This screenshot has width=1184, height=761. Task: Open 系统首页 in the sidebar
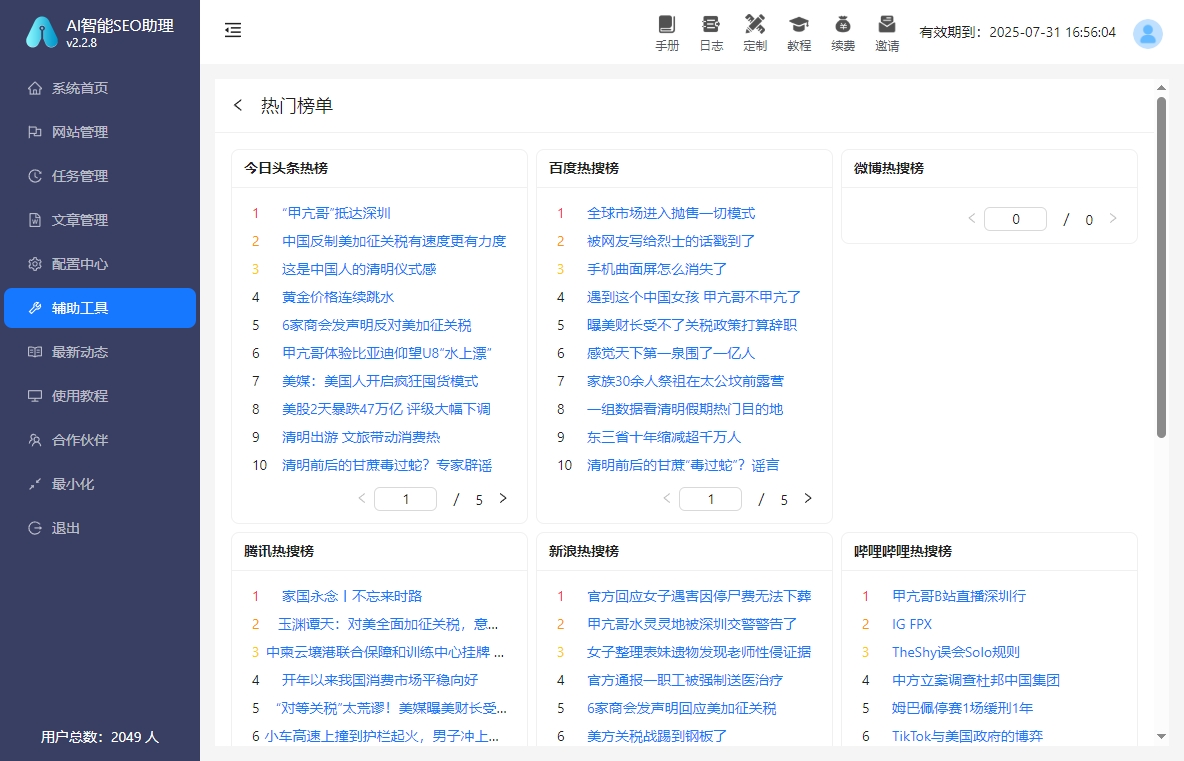[x=80, y=88]
